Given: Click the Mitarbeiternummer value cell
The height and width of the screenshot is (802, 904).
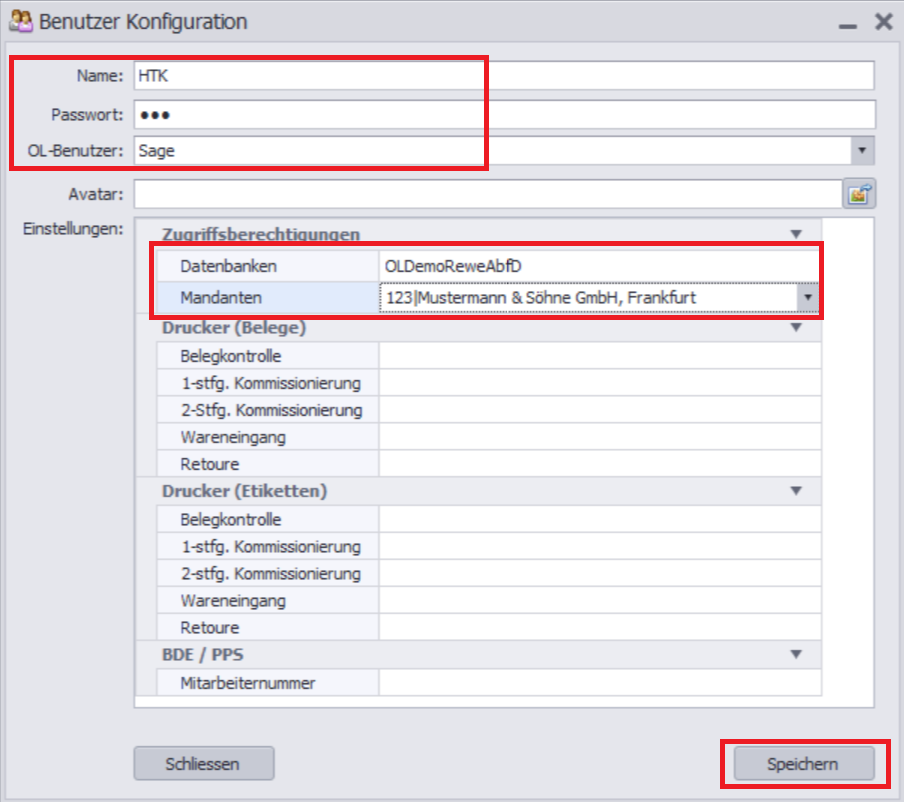Looking at the screenshot, I should point(600,683).
